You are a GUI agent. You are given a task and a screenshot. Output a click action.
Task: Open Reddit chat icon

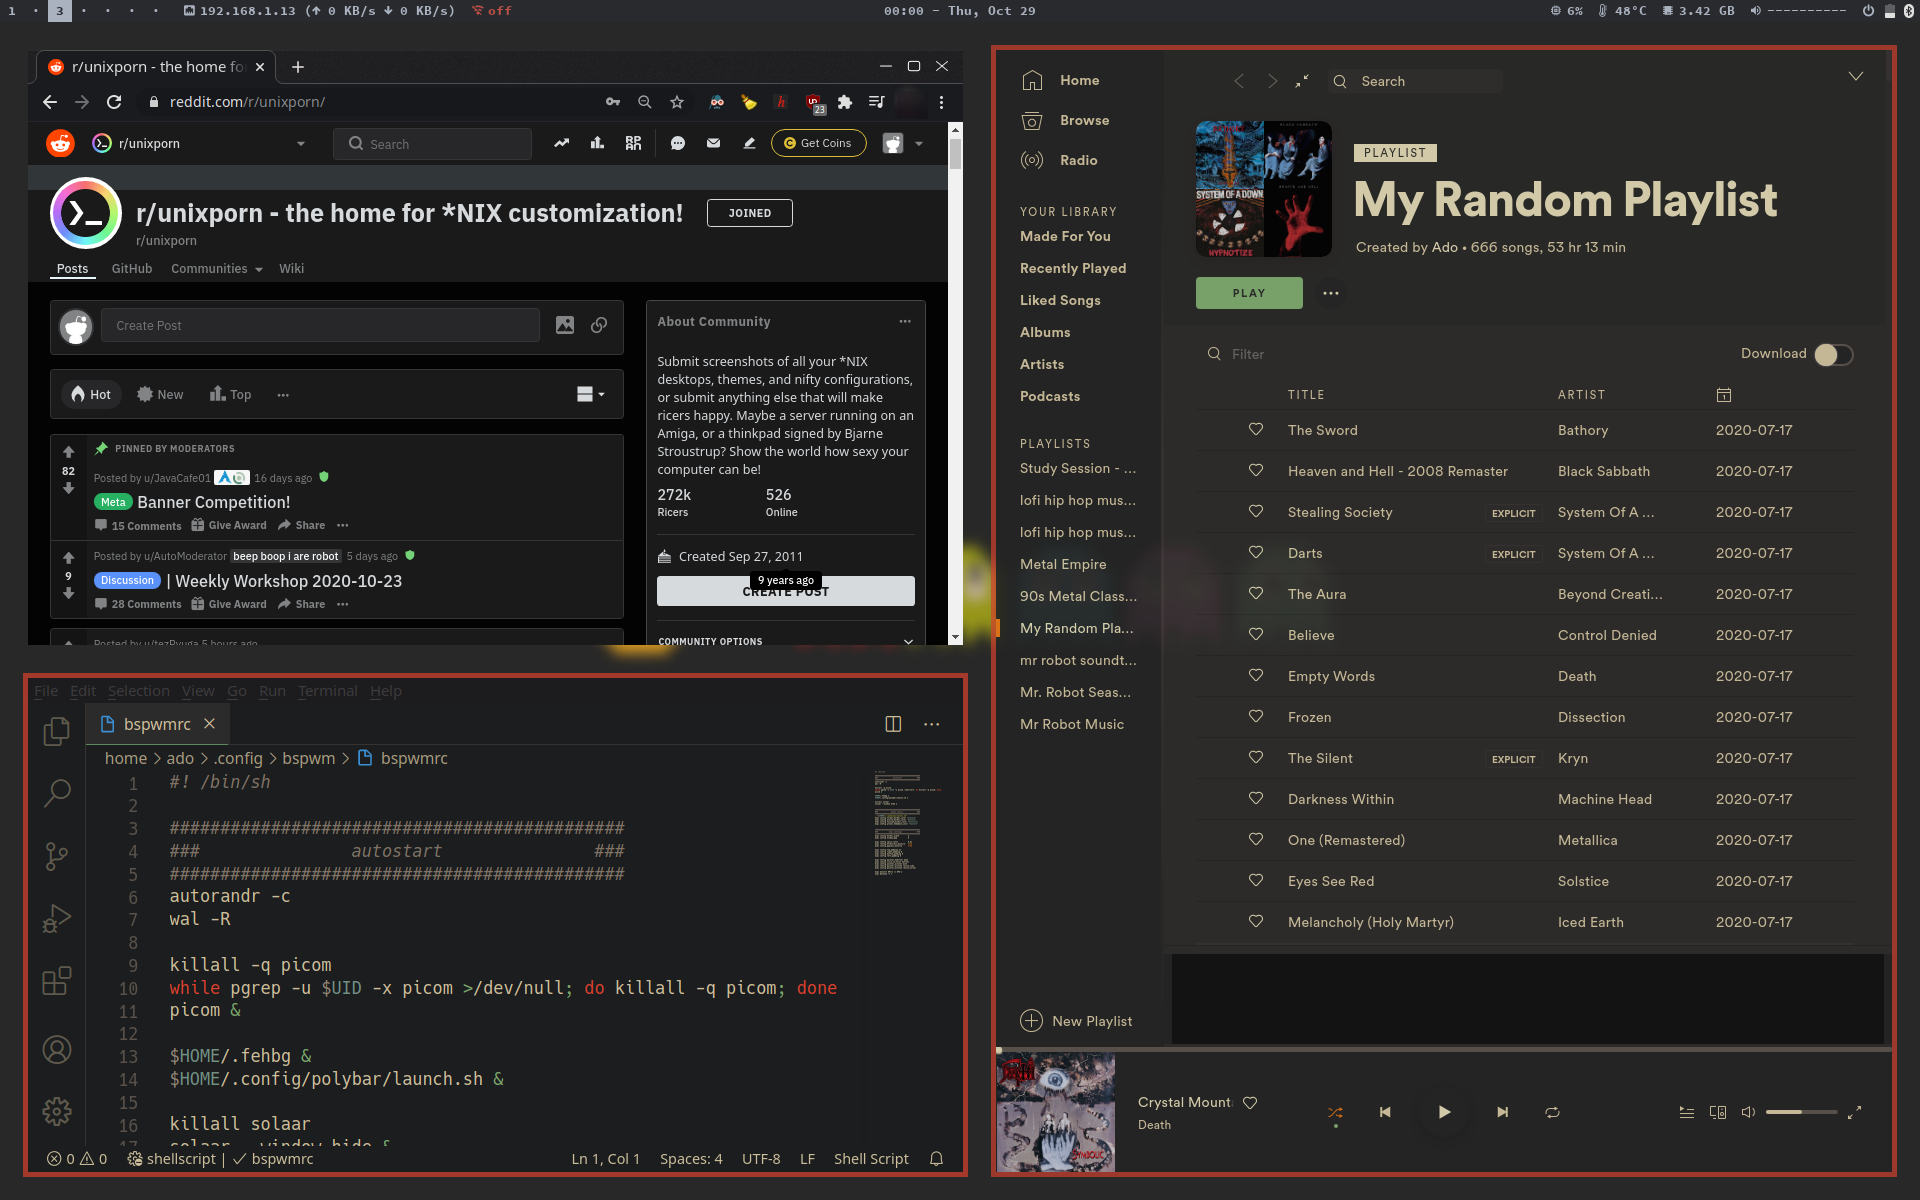[x=677, y=143]
